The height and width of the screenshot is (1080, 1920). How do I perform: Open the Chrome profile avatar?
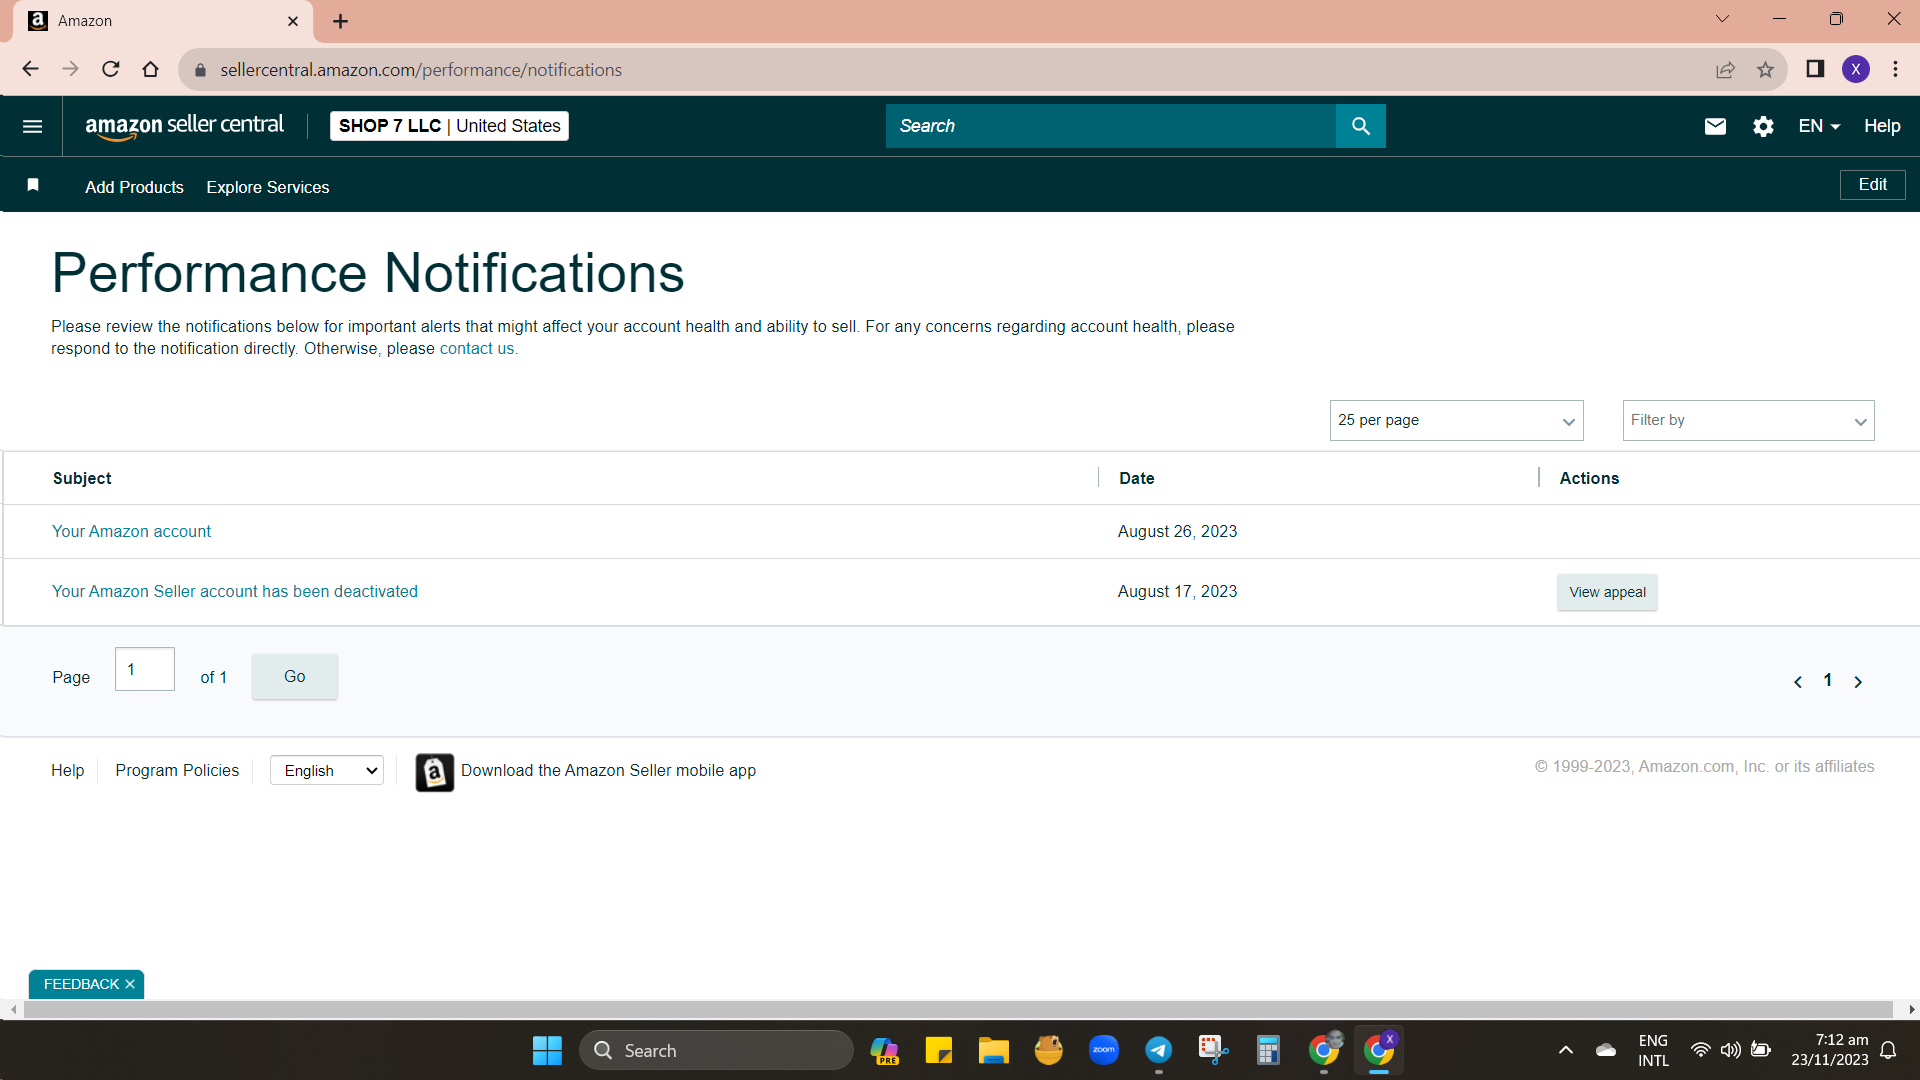[x=1856, y=69]
